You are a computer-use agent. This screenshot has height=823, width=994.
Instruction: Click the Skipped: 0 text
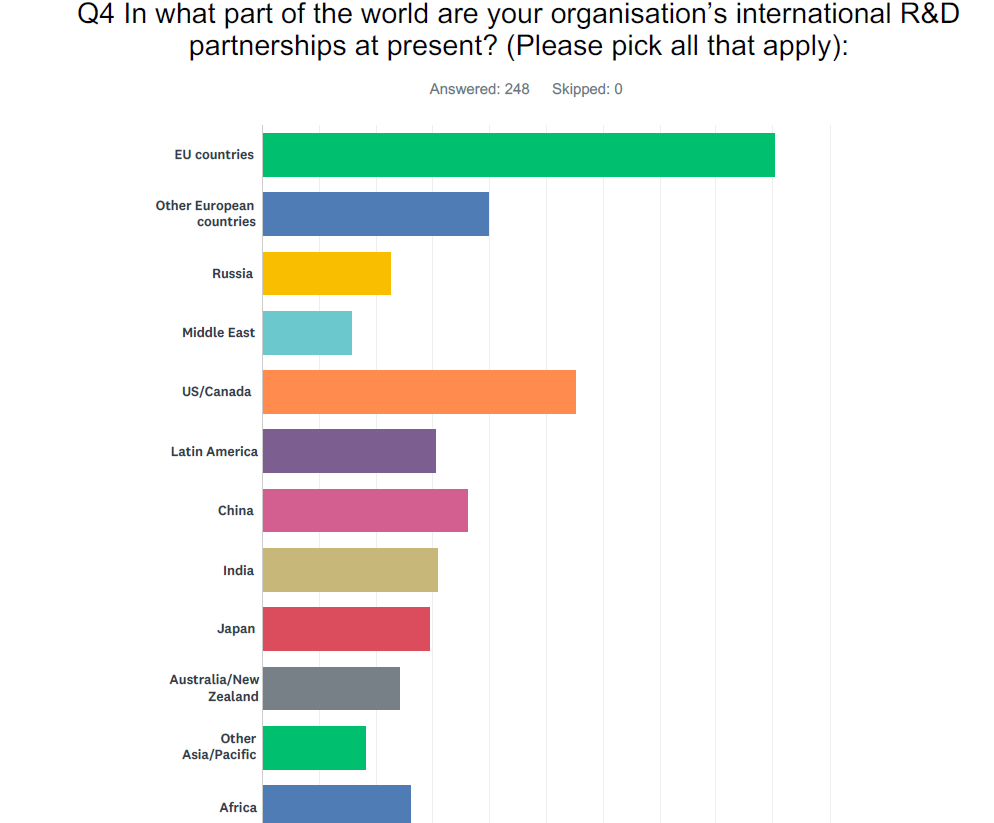pos(587,89)
